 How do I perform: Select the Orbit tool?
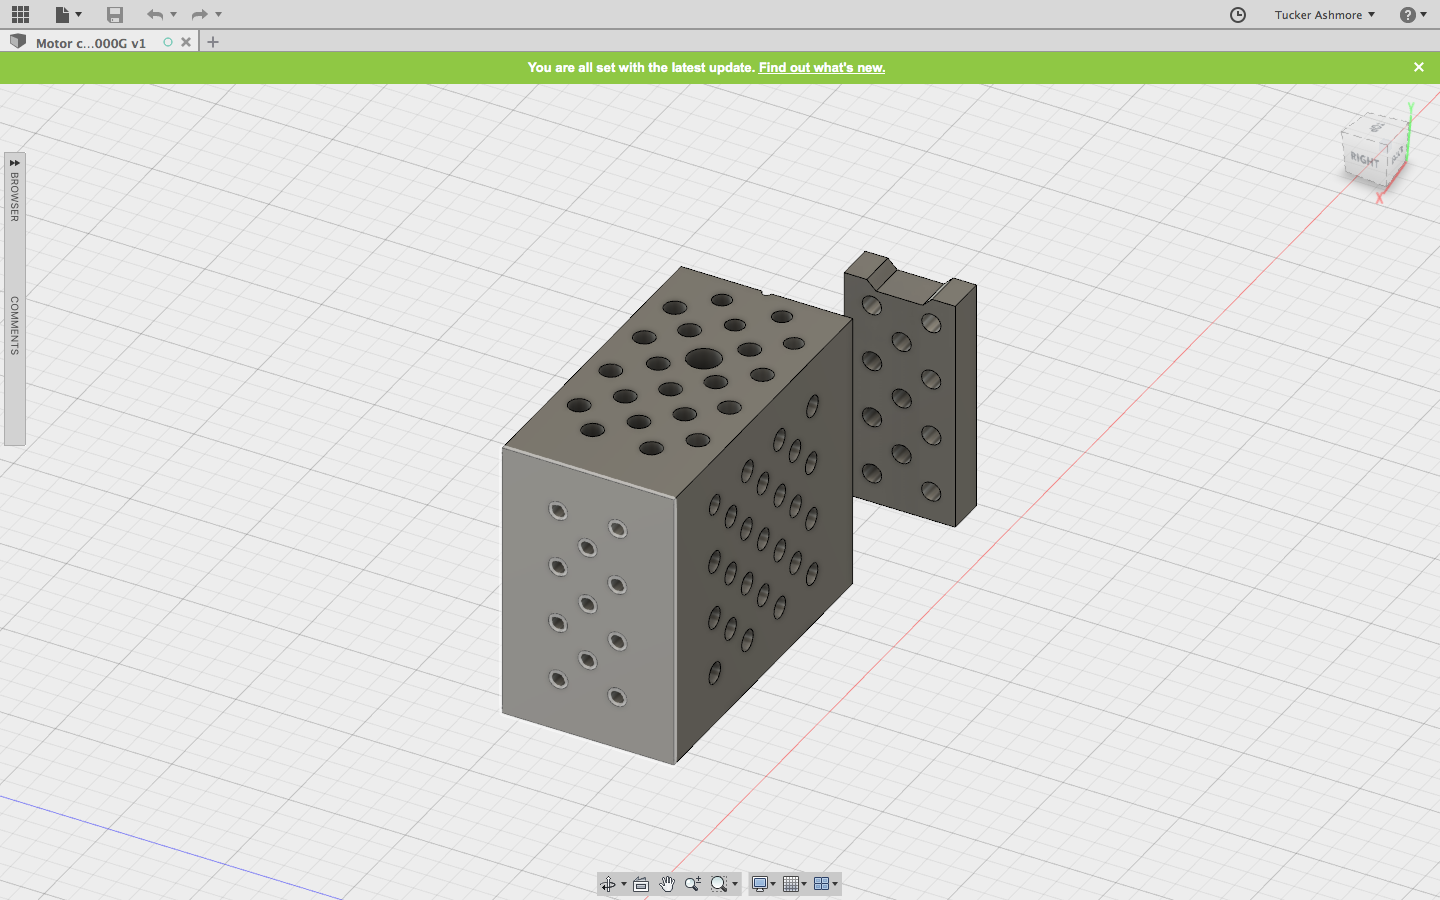click(608, 884)
